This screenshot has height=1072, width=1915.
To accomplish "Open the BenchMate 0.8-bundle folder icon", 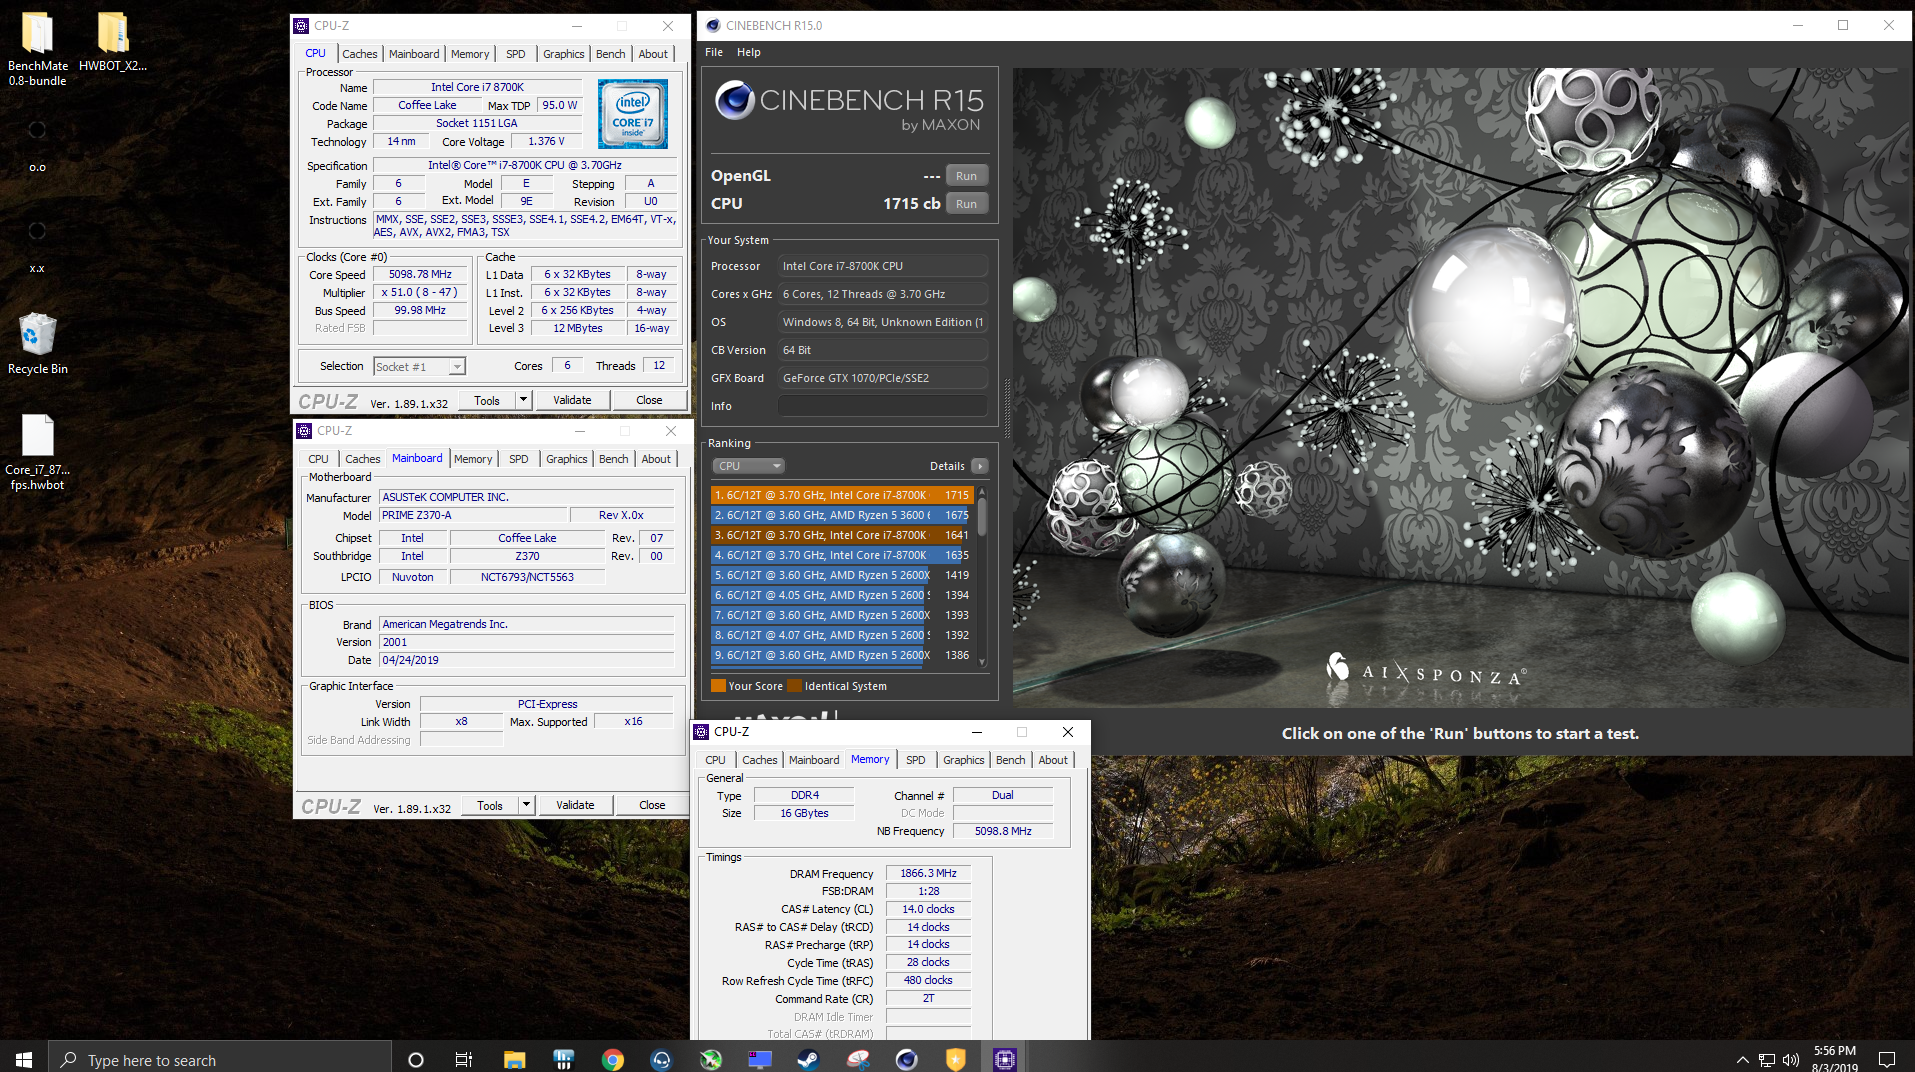I will click(38, 33).
